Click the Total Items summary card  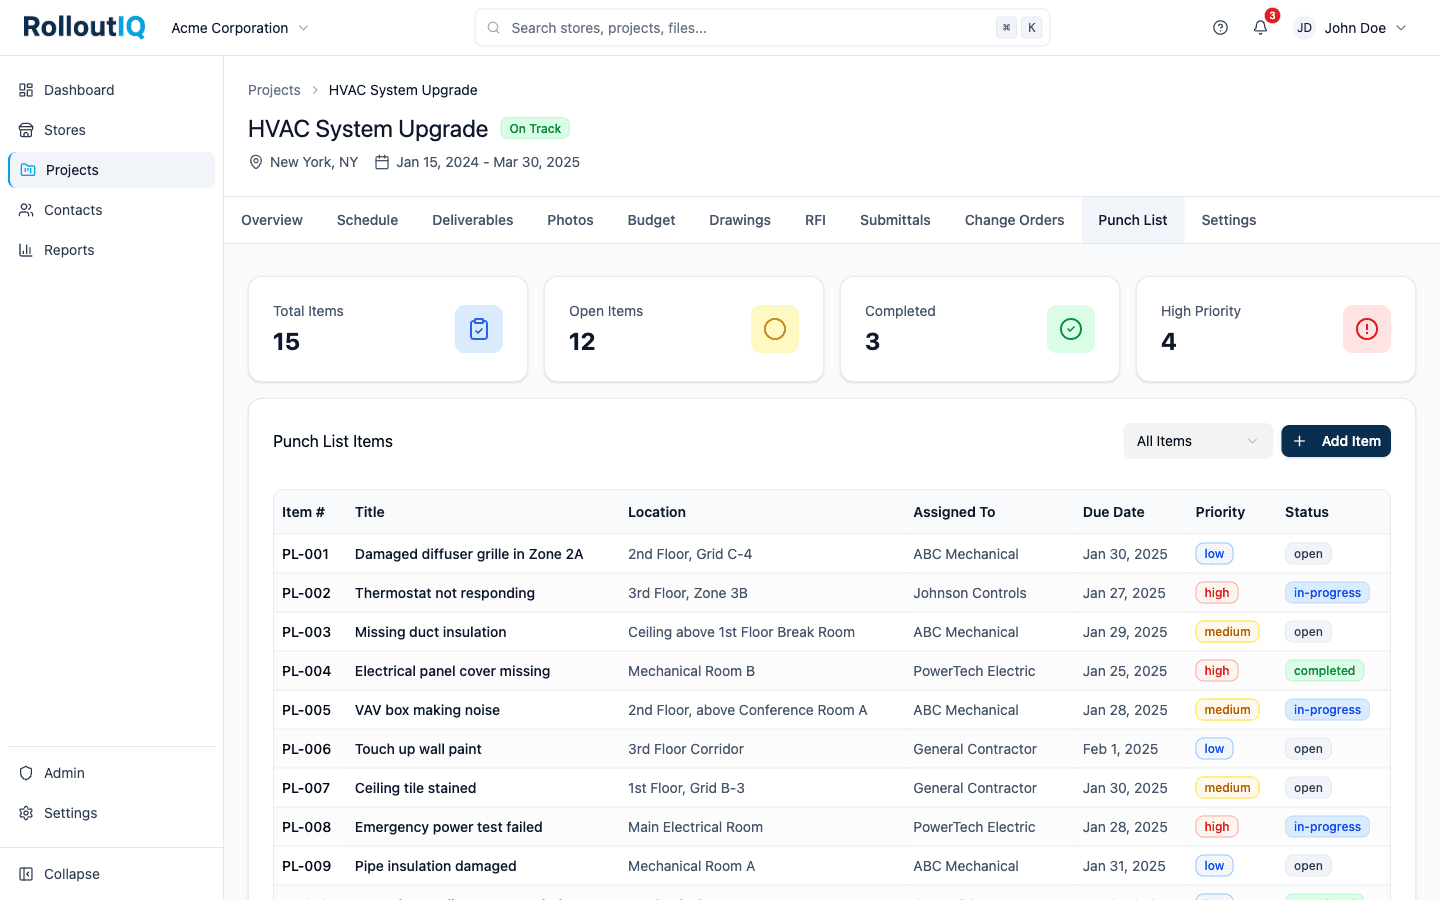(x=388, y=329)
